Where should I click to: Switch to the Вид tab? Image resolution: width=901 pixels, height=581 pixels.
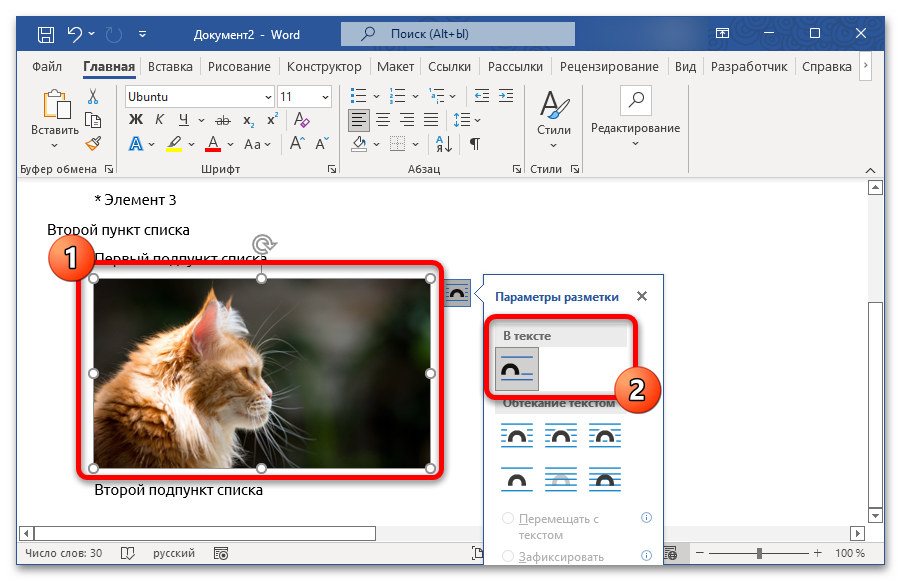pos(686,67)
